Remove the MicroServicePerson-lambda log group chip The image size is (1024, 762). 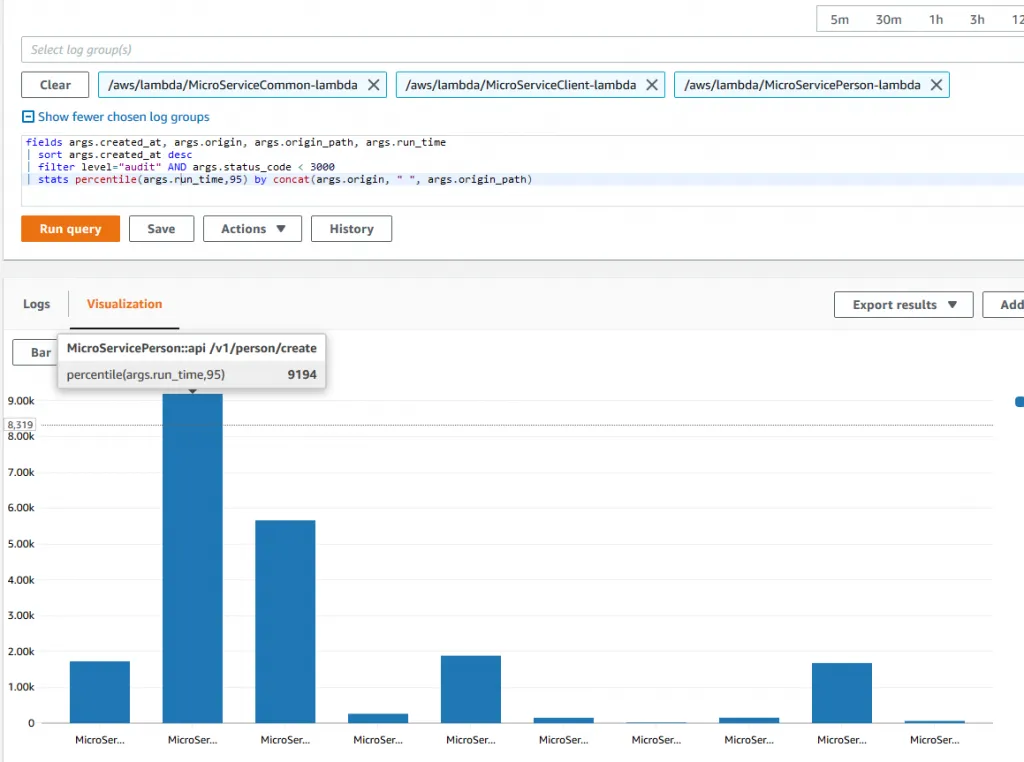pos(936,85)
